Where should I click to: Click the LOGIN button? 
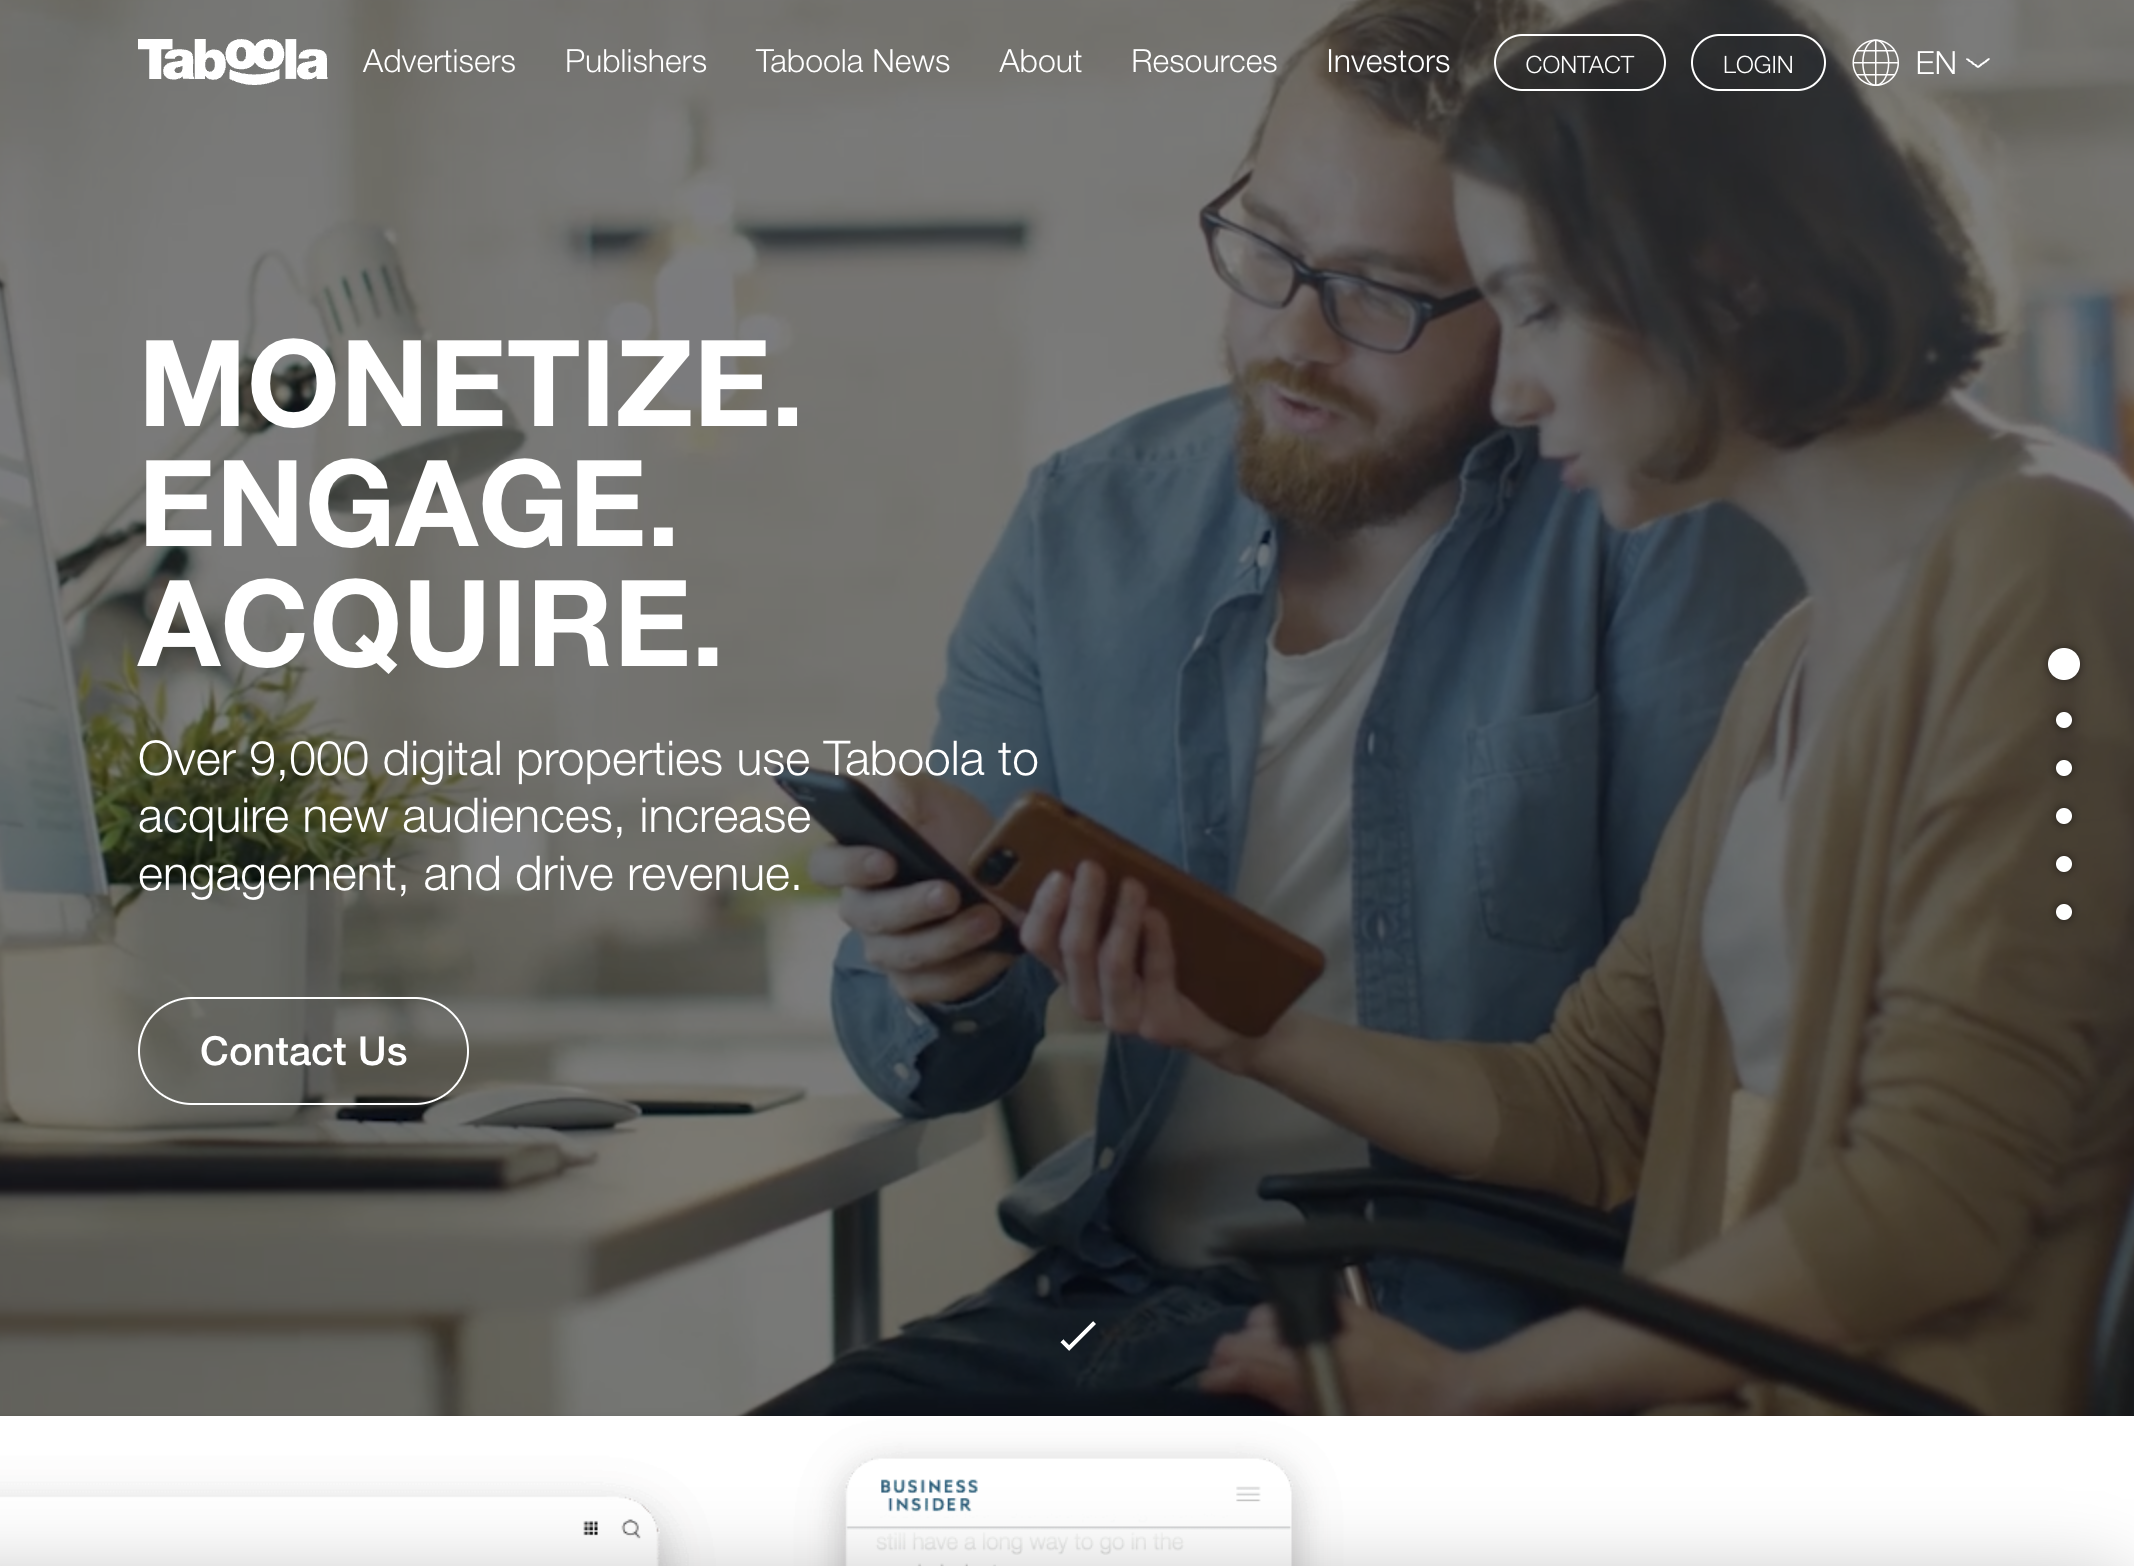[1758, 63]
